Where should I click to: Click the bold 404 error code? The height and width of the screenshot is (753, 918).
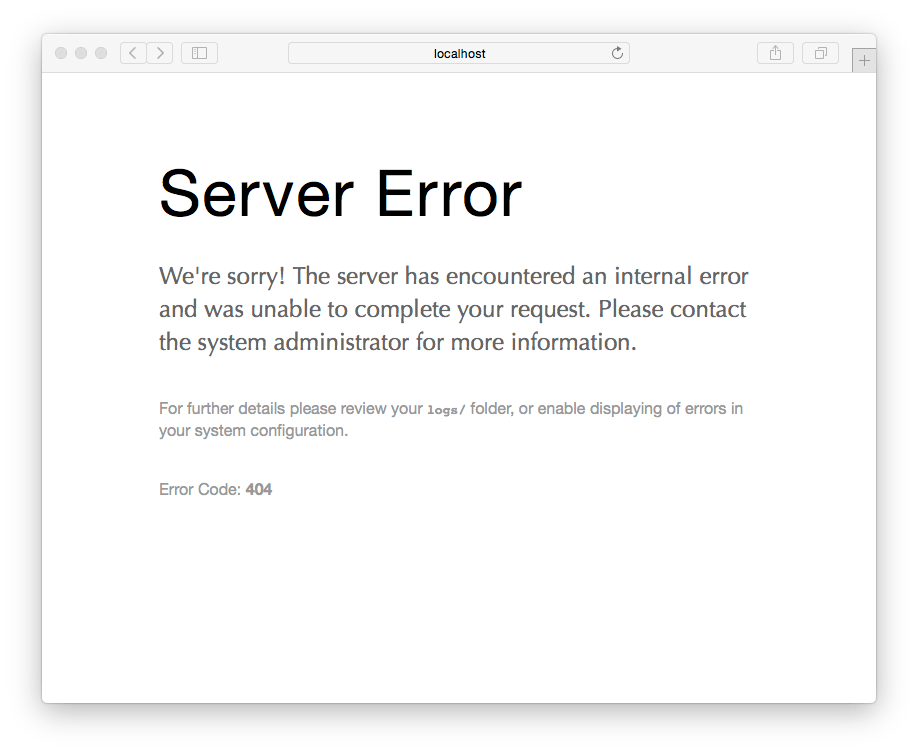point(261,489)
